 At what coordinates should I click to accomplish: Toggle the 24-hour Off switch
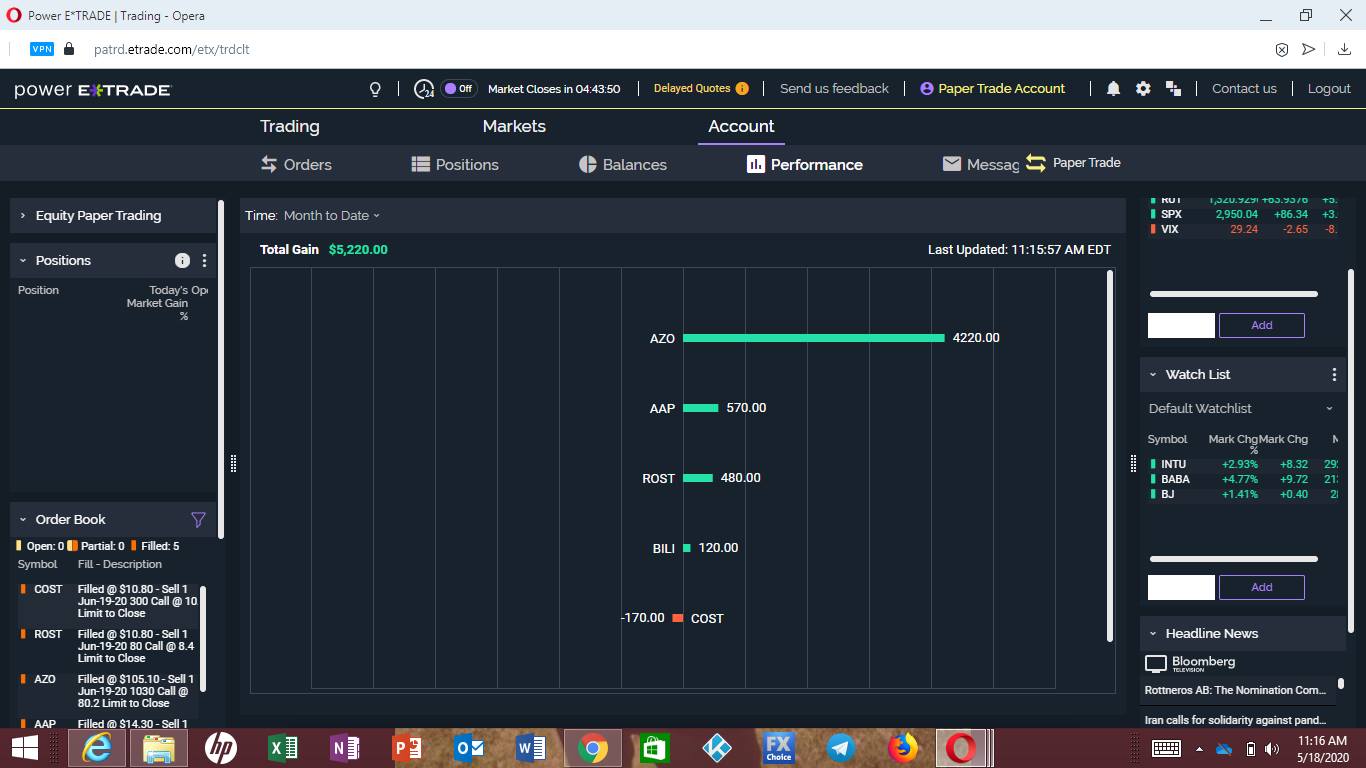[459, 88]
